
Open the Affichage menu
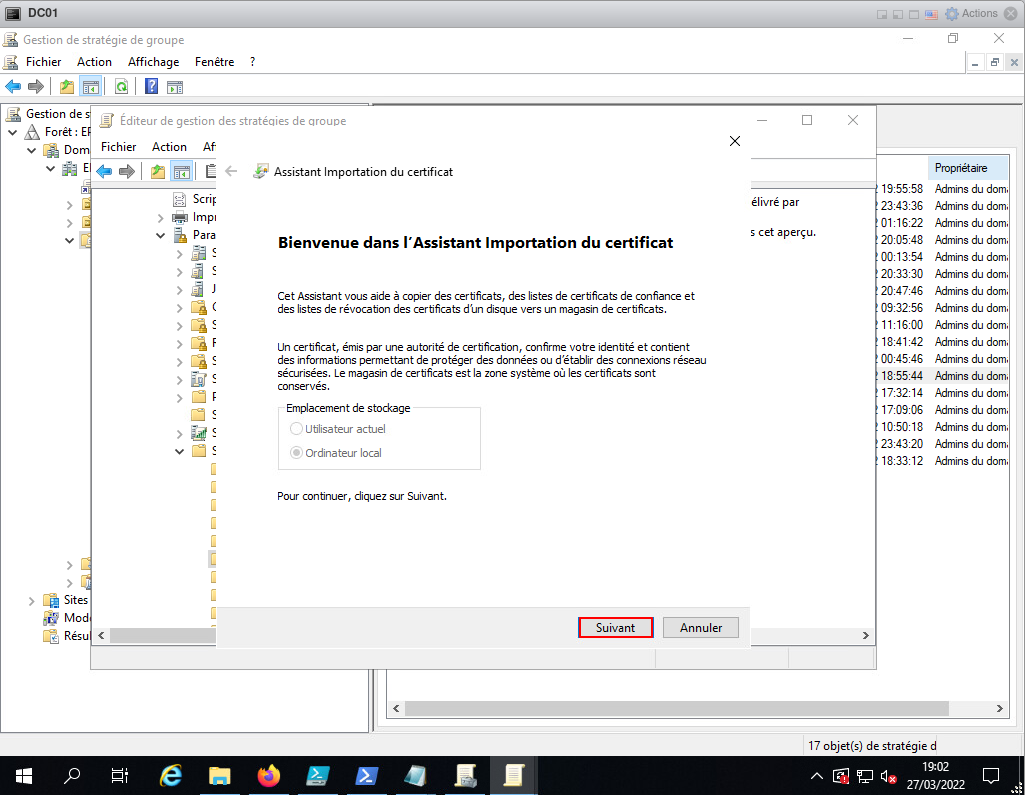pos(153,62)
